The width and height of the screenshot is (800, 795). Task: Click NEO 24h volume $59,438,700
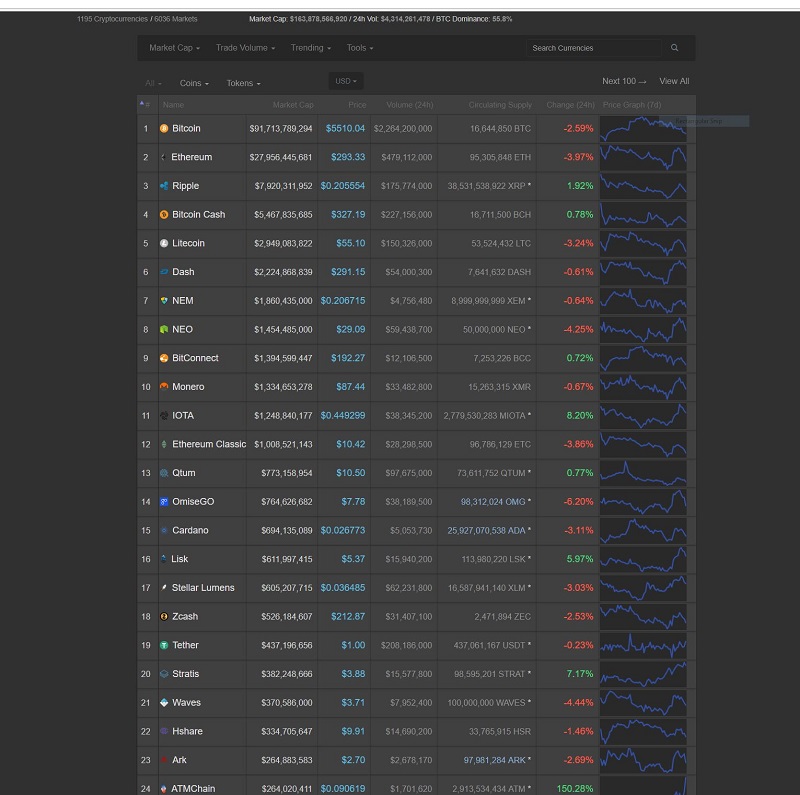click(x=409, y=330)
